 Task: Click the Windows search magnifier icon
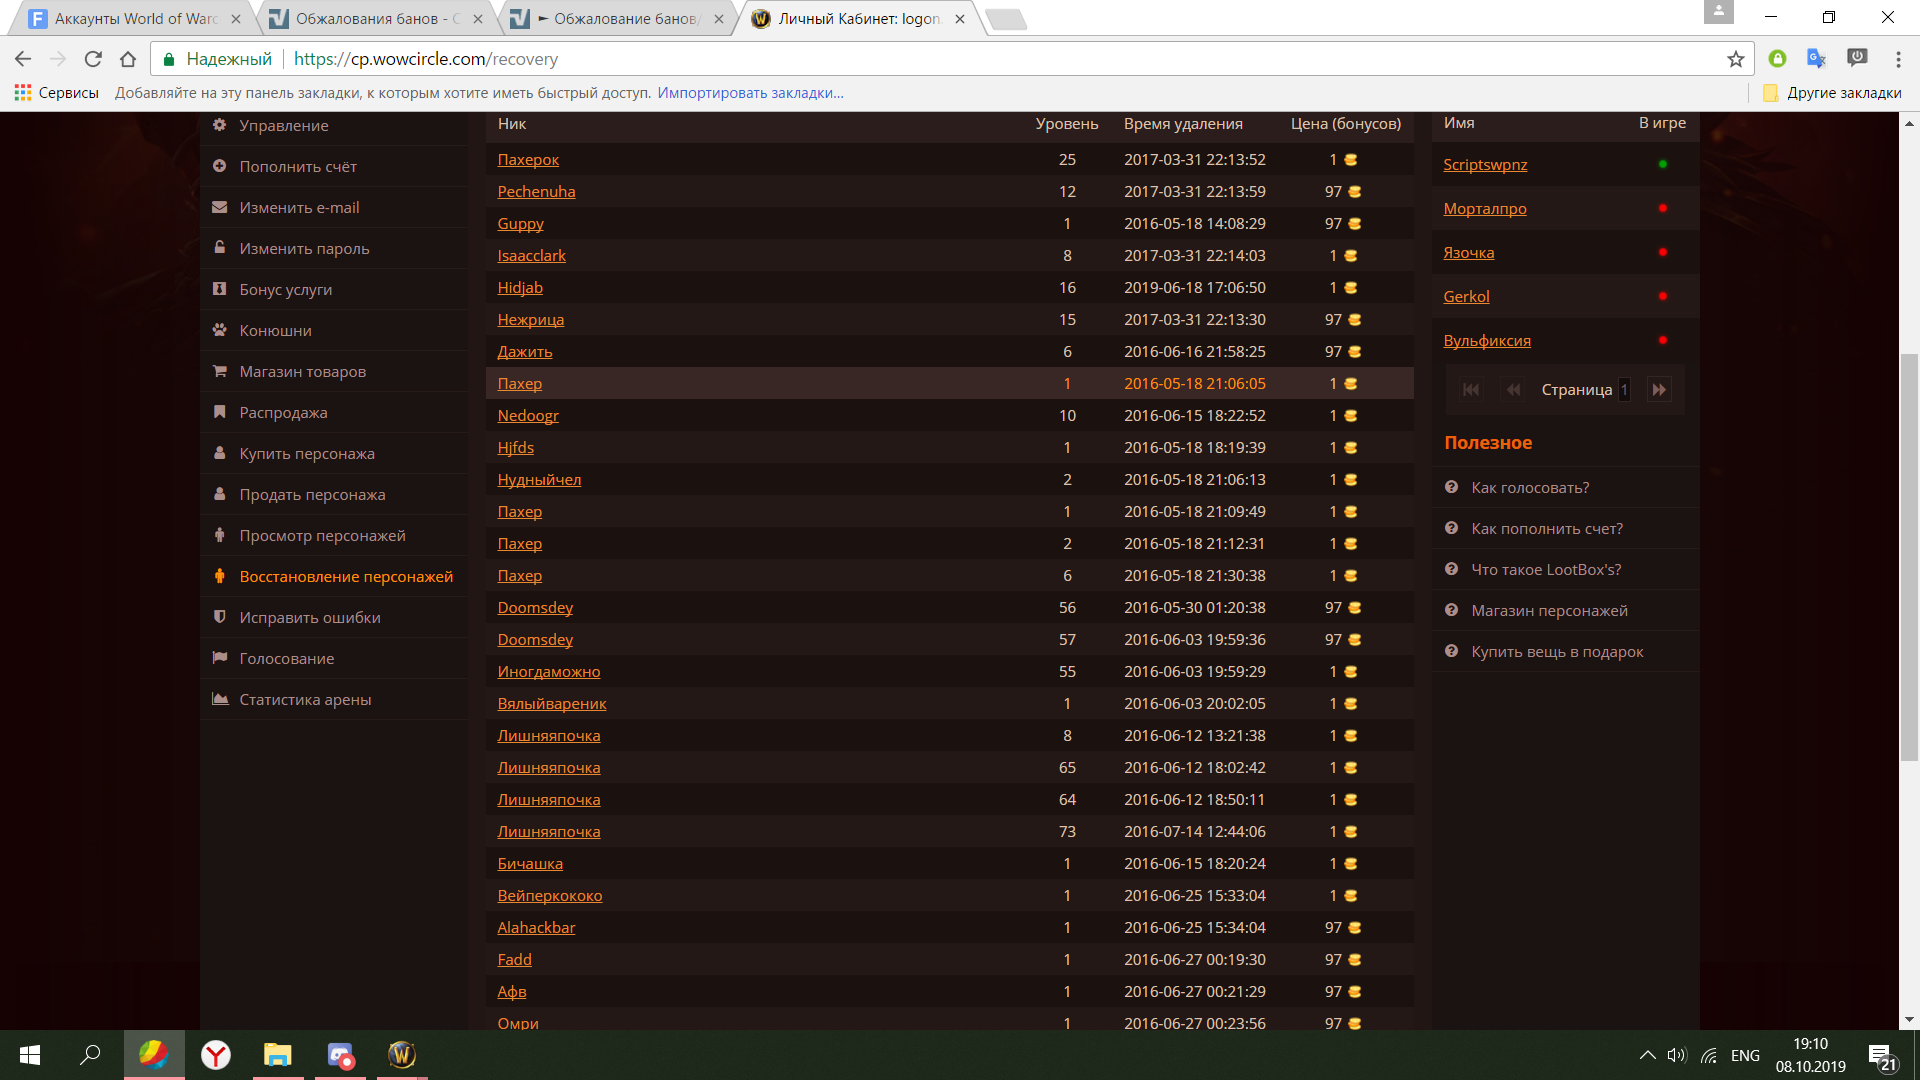91,1055
